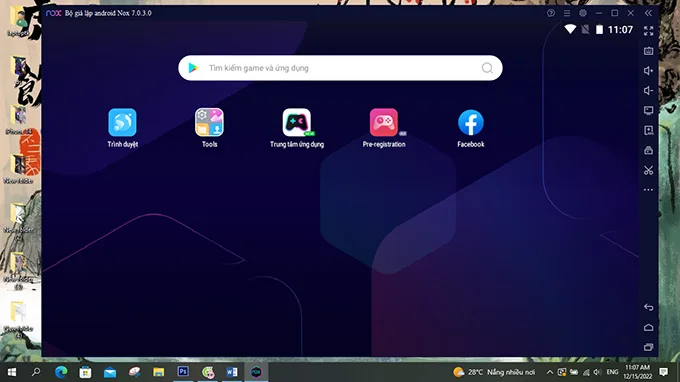Click the 11:07 clock in Android status bar
680x382 pixels.
coord(620,29)
